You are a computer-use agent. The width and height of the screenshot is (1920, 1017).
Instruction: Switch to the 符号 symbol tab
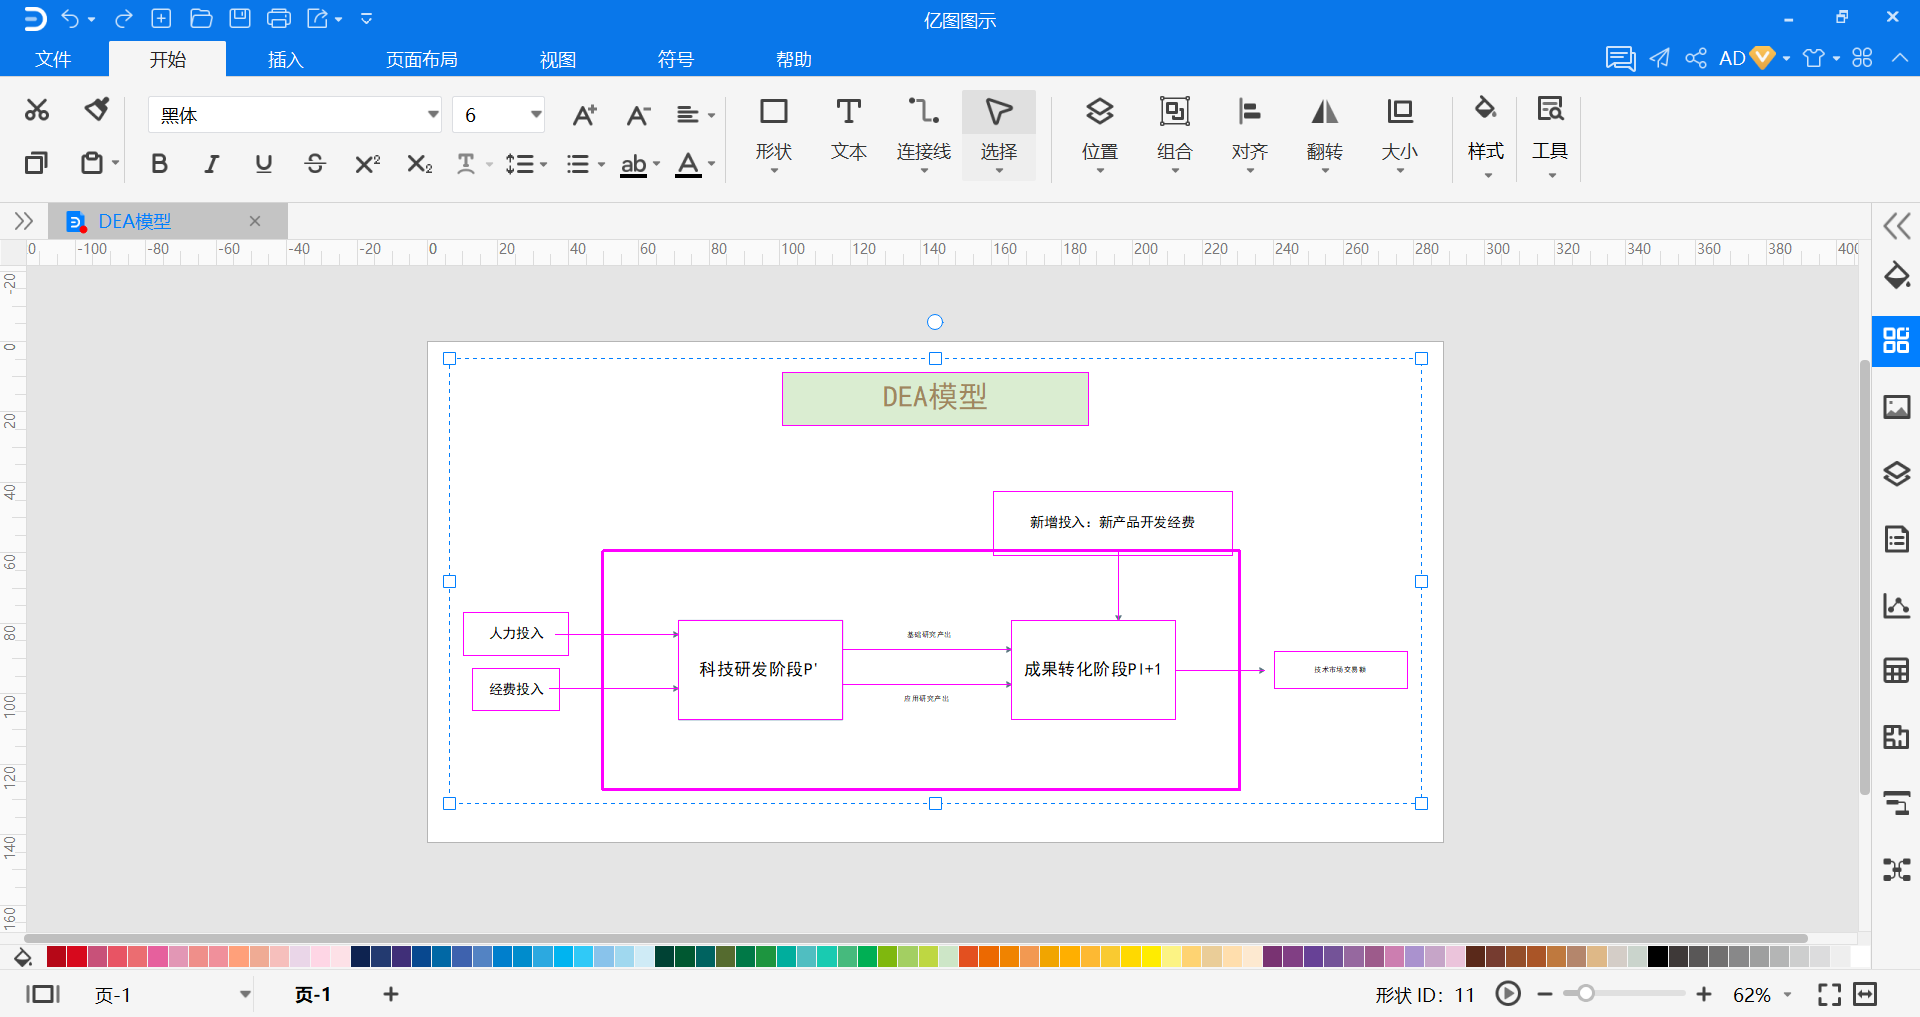(675, 59)
